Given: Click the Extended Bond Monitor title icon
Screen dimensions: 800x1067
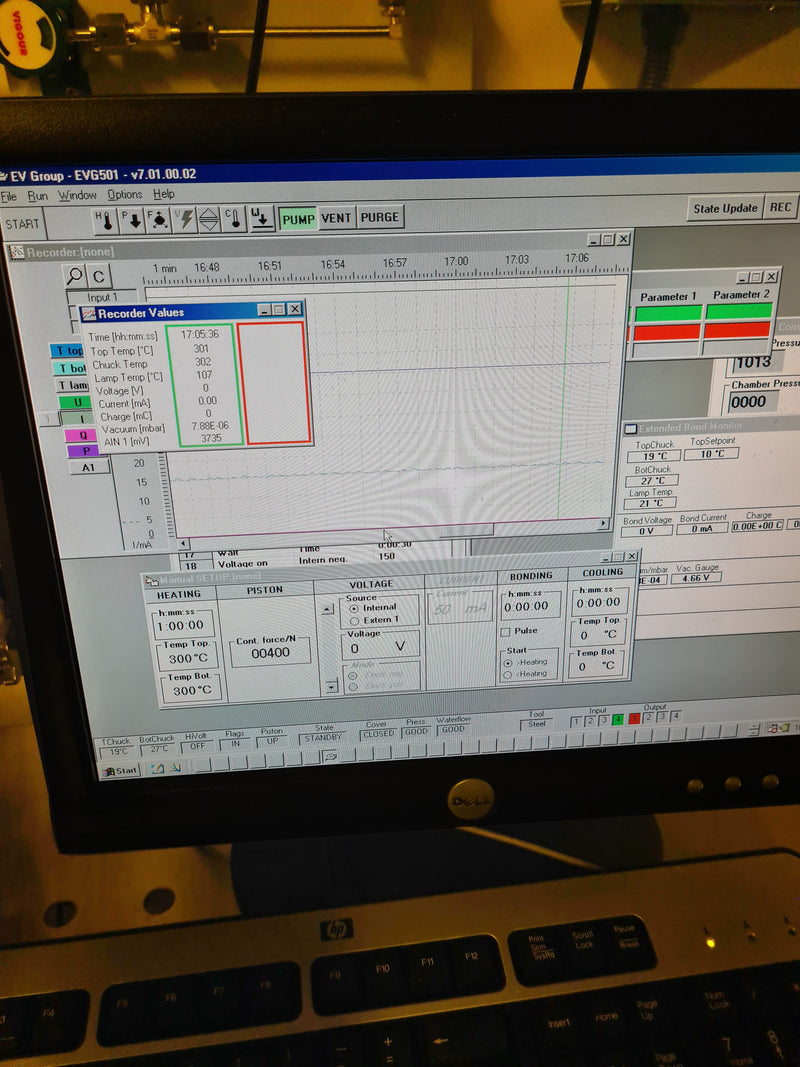Looking at the screenshot, I should pos(631,429).
